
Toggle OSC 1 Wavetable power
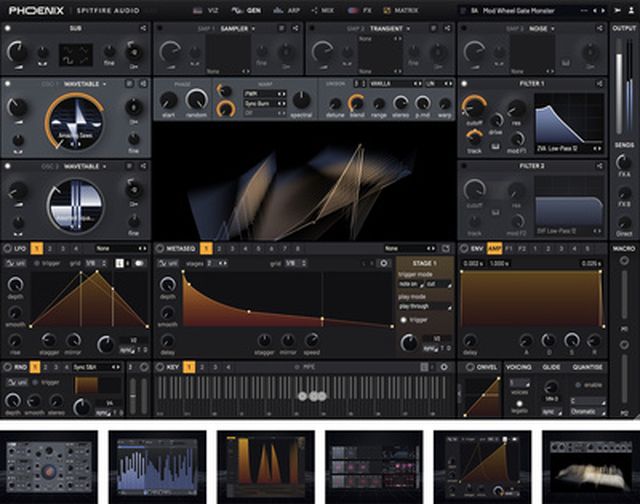(x=7, y=84)
